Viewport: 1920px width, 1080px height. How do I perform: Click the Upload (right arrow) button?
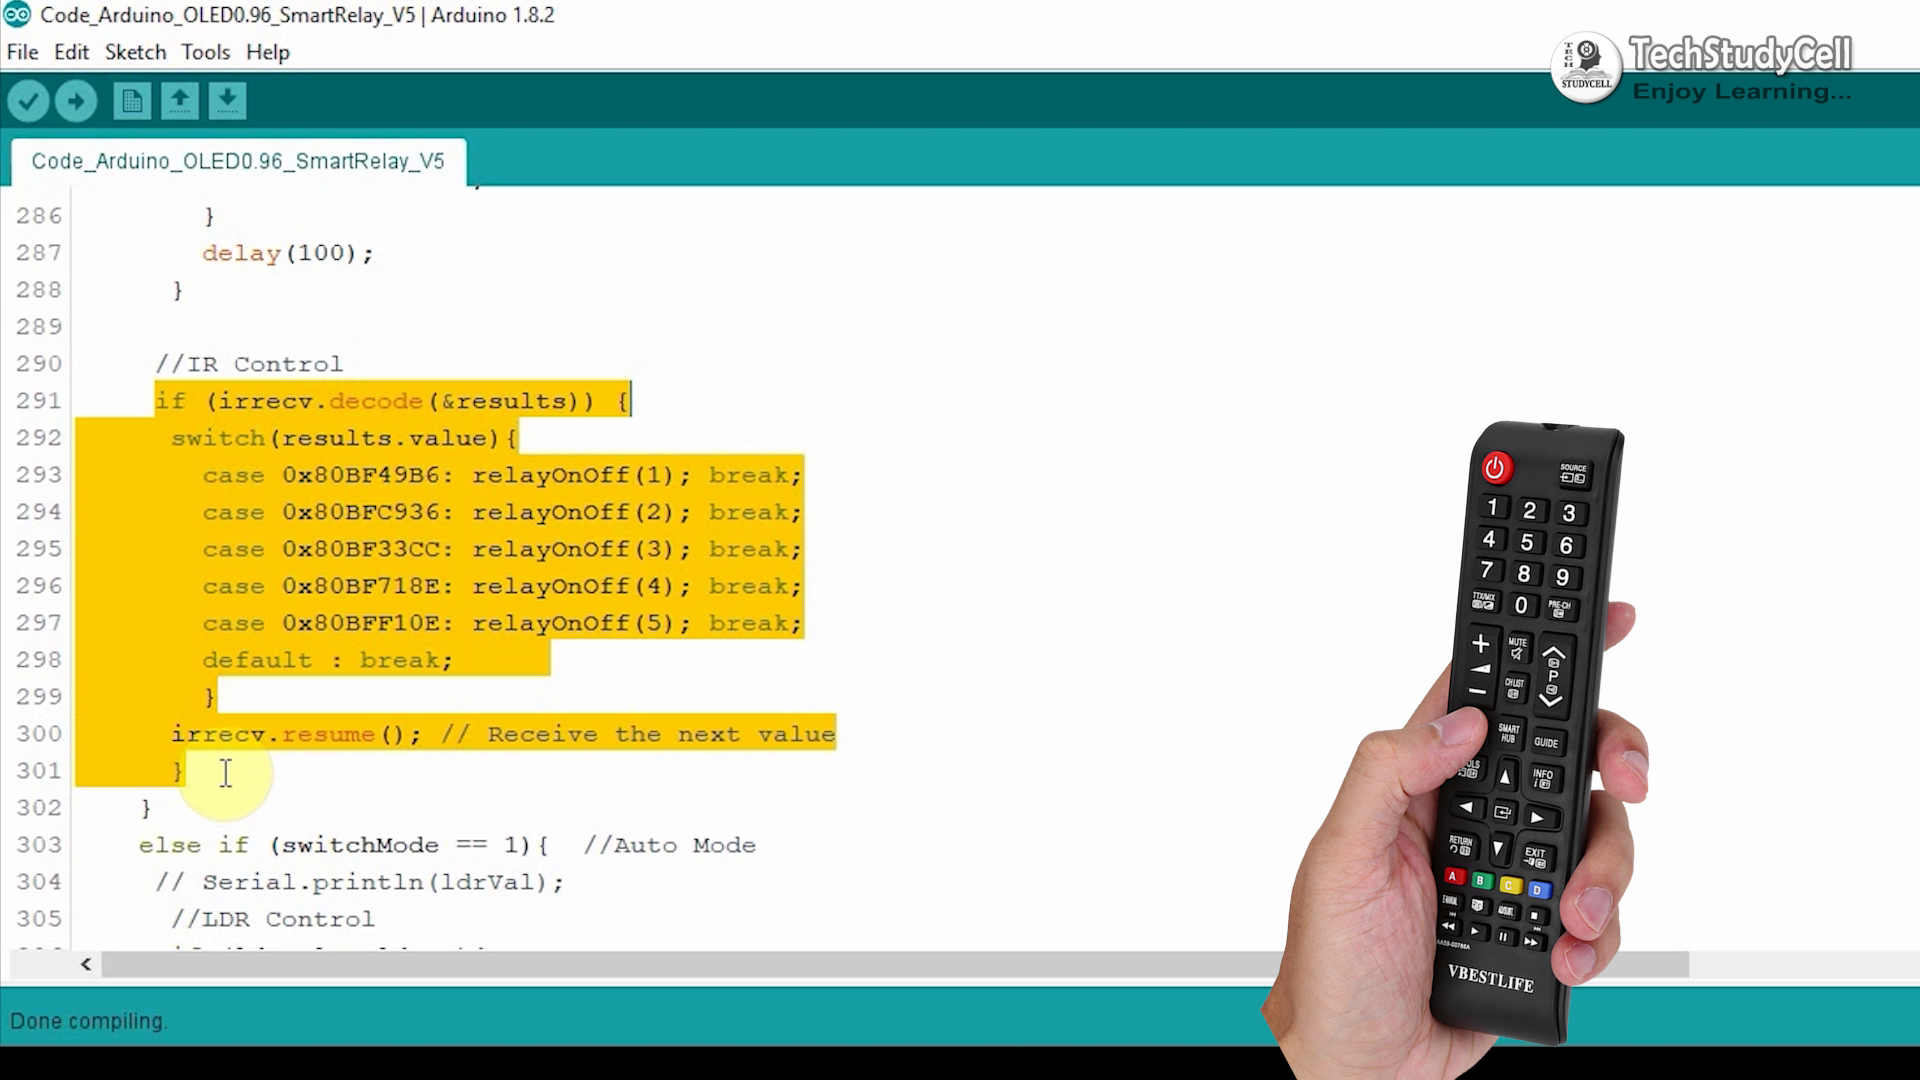click(75, 100)
